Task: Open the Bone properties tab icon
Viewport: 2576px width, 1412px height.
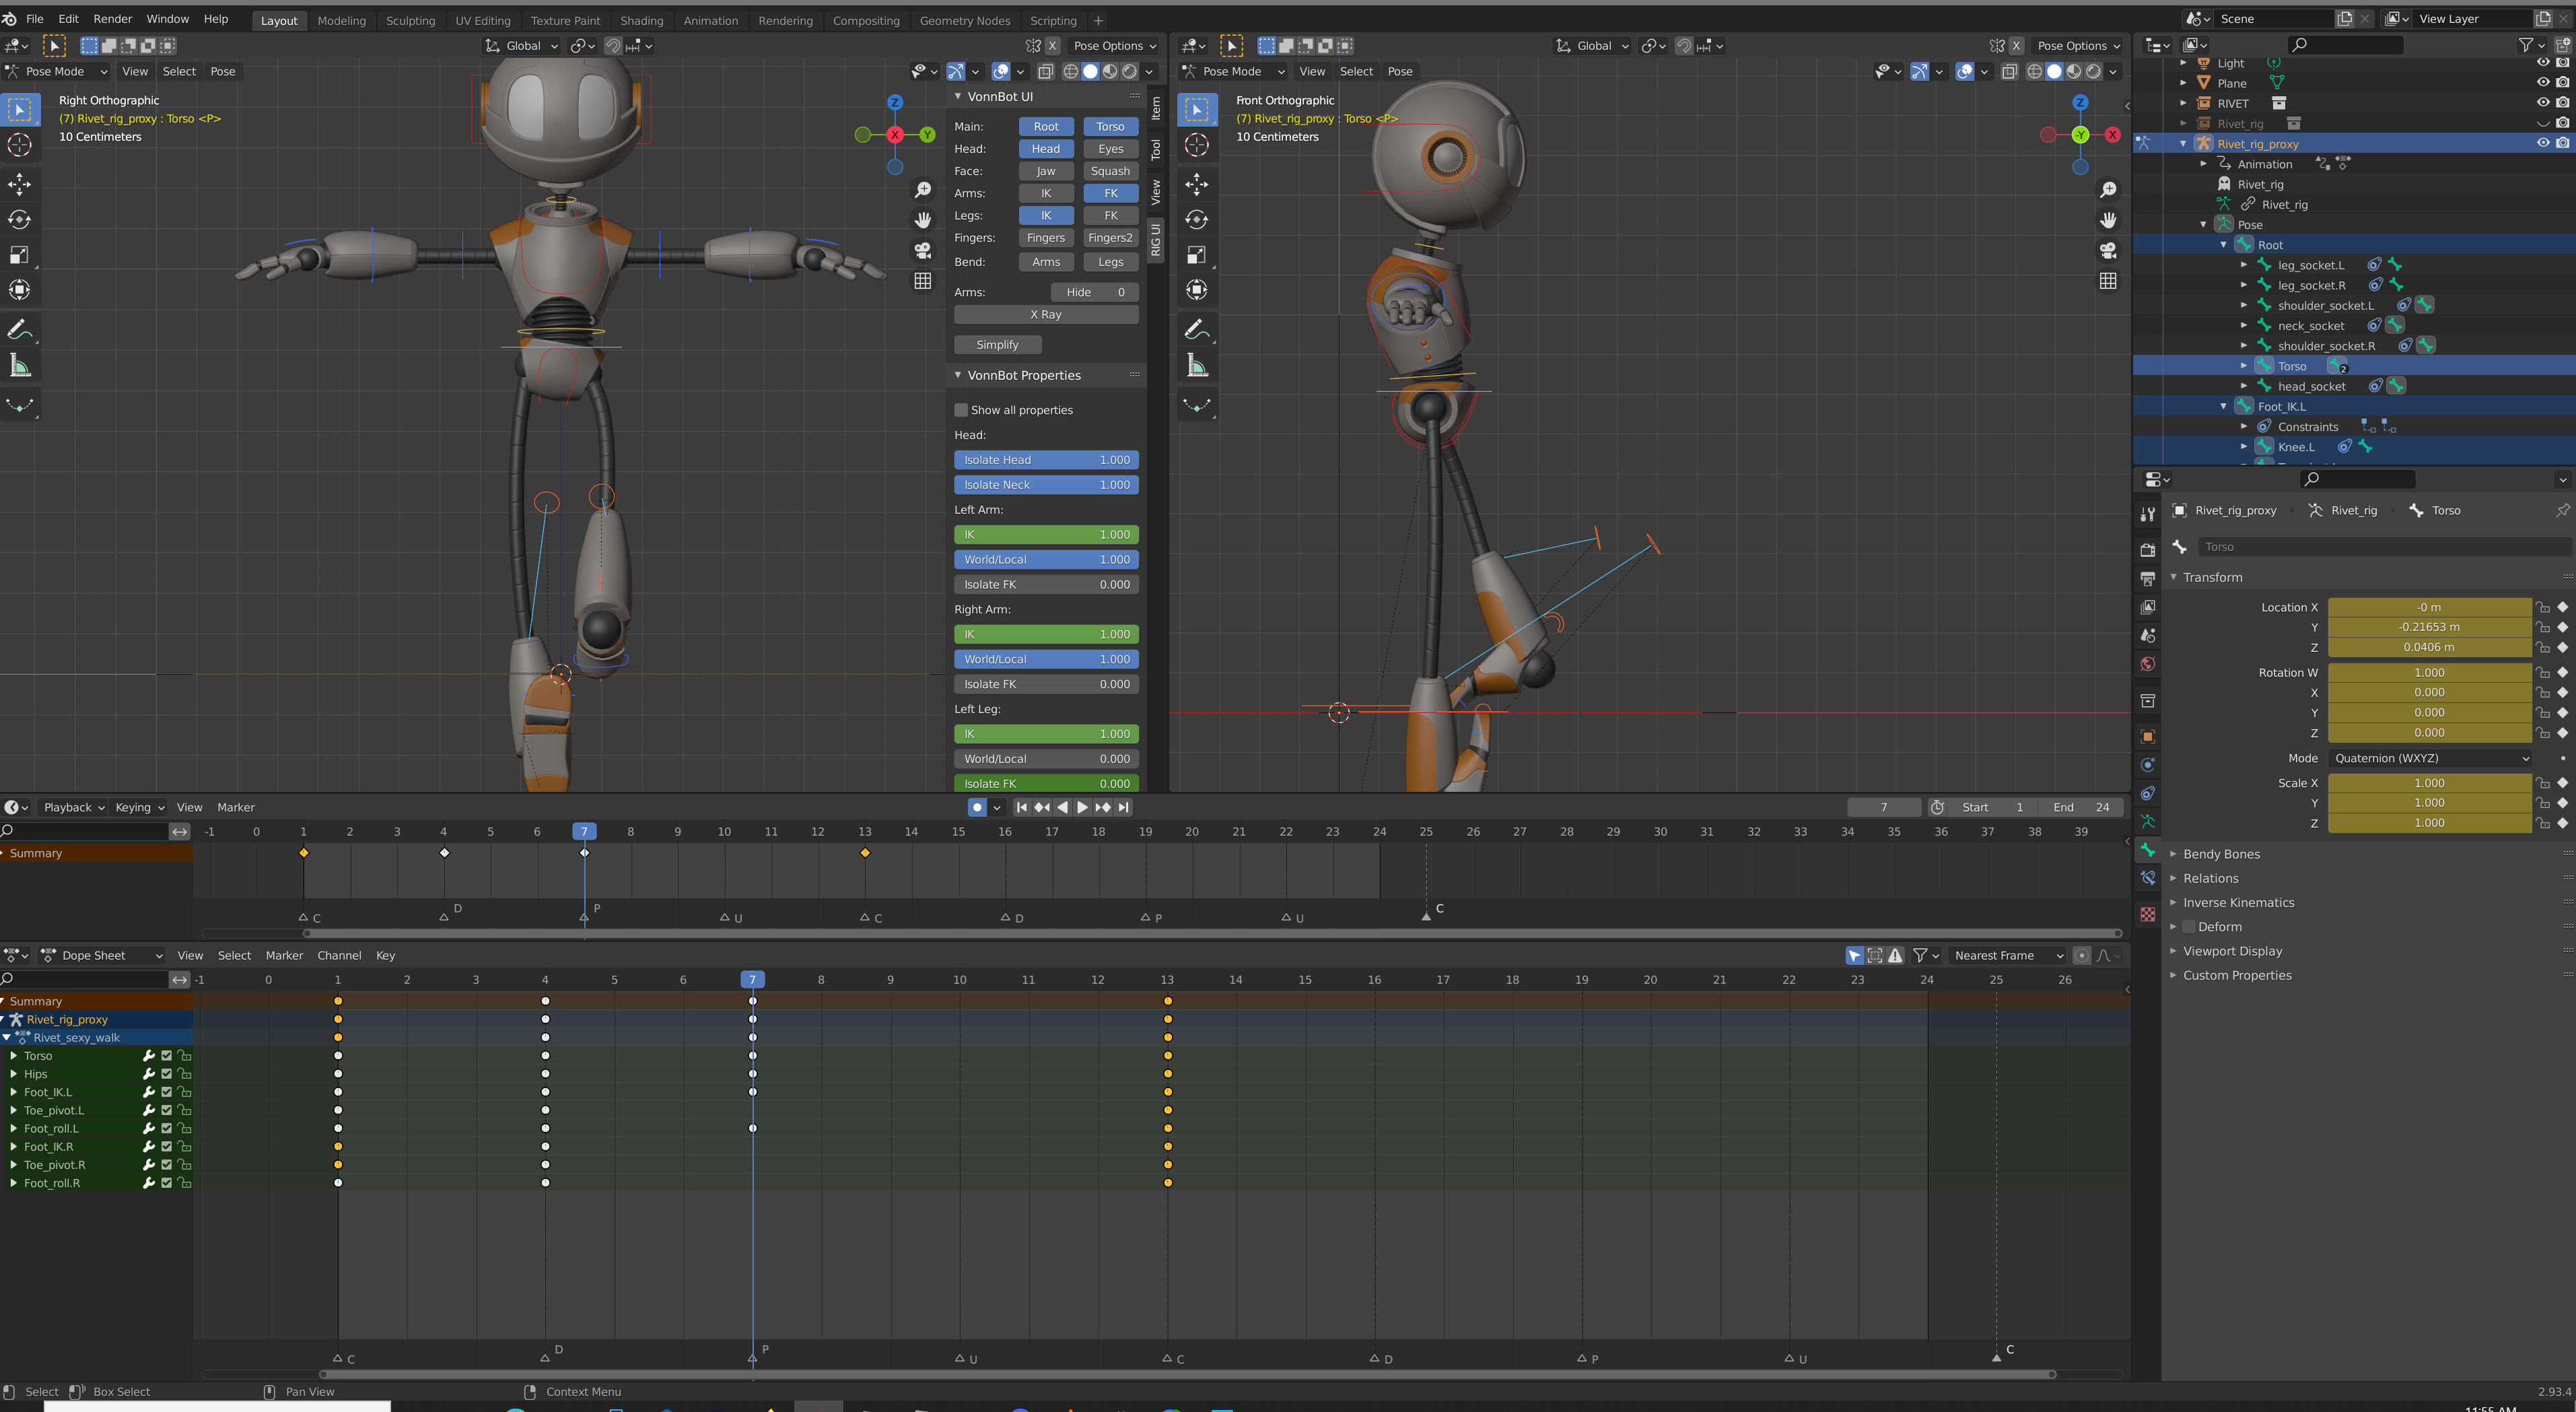Action: pos(2147,851)
